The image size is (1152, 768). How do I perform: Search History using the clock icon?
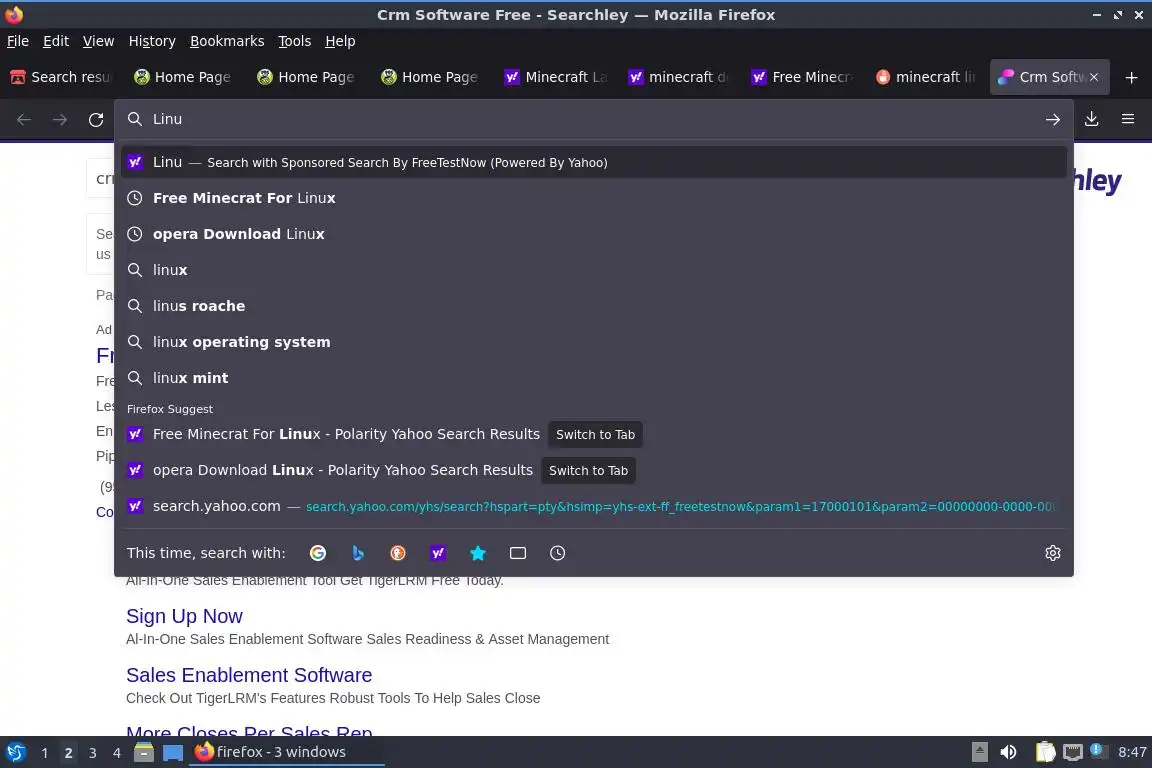tap(558, 553)
